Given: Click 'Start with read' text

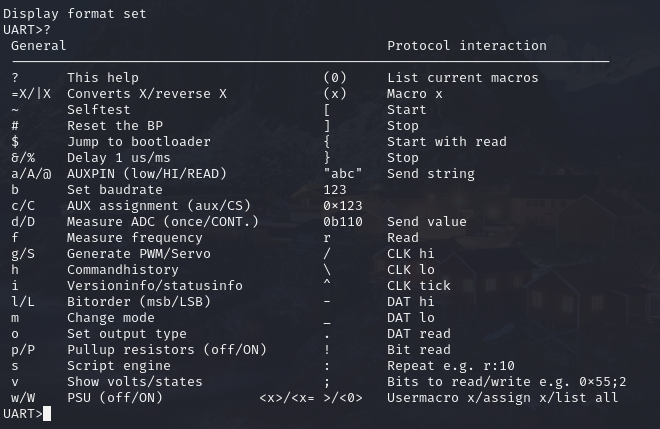Looking at the screenshot, I should point(446,141).
